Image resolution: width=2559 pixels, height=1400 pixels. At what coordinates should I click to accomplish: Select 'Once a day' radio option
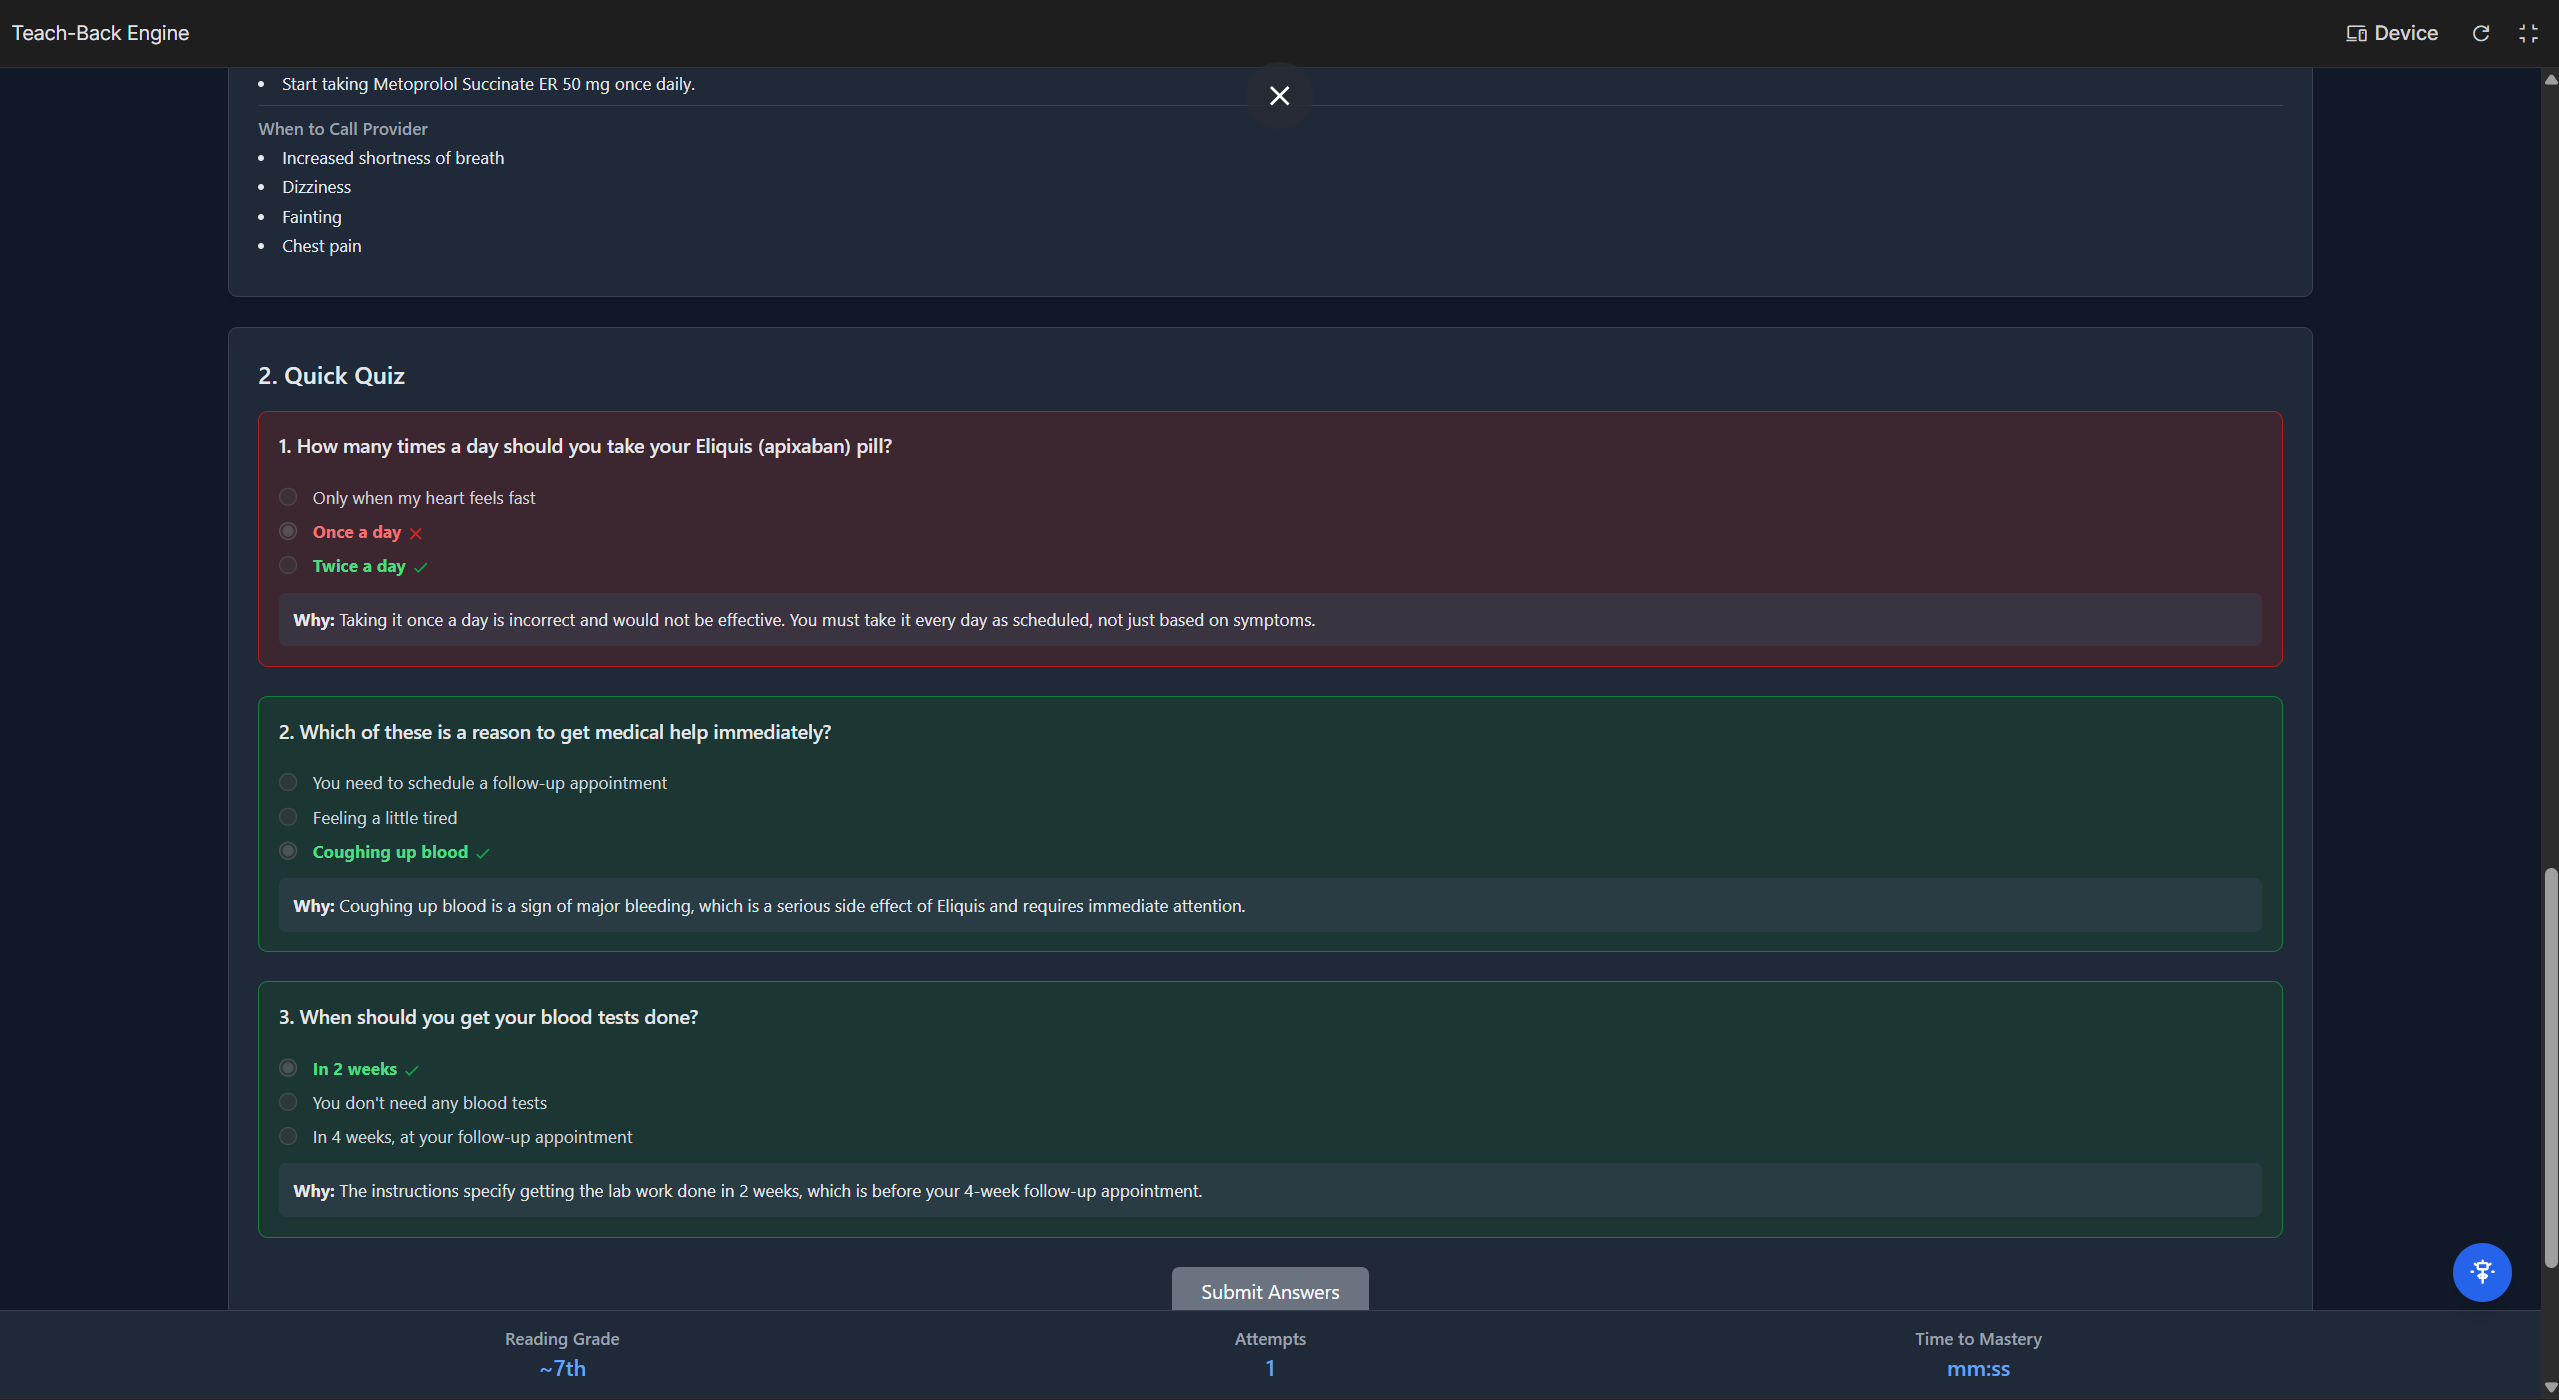point(288,531)
